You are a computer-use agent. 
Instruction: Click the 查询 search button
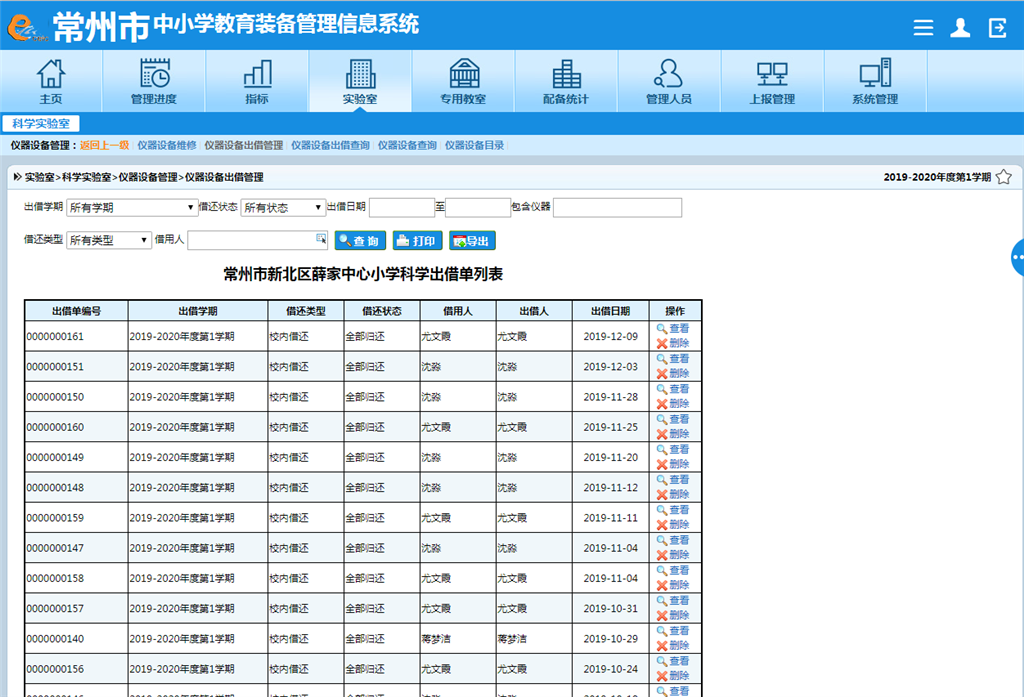(x=360, y=240)
